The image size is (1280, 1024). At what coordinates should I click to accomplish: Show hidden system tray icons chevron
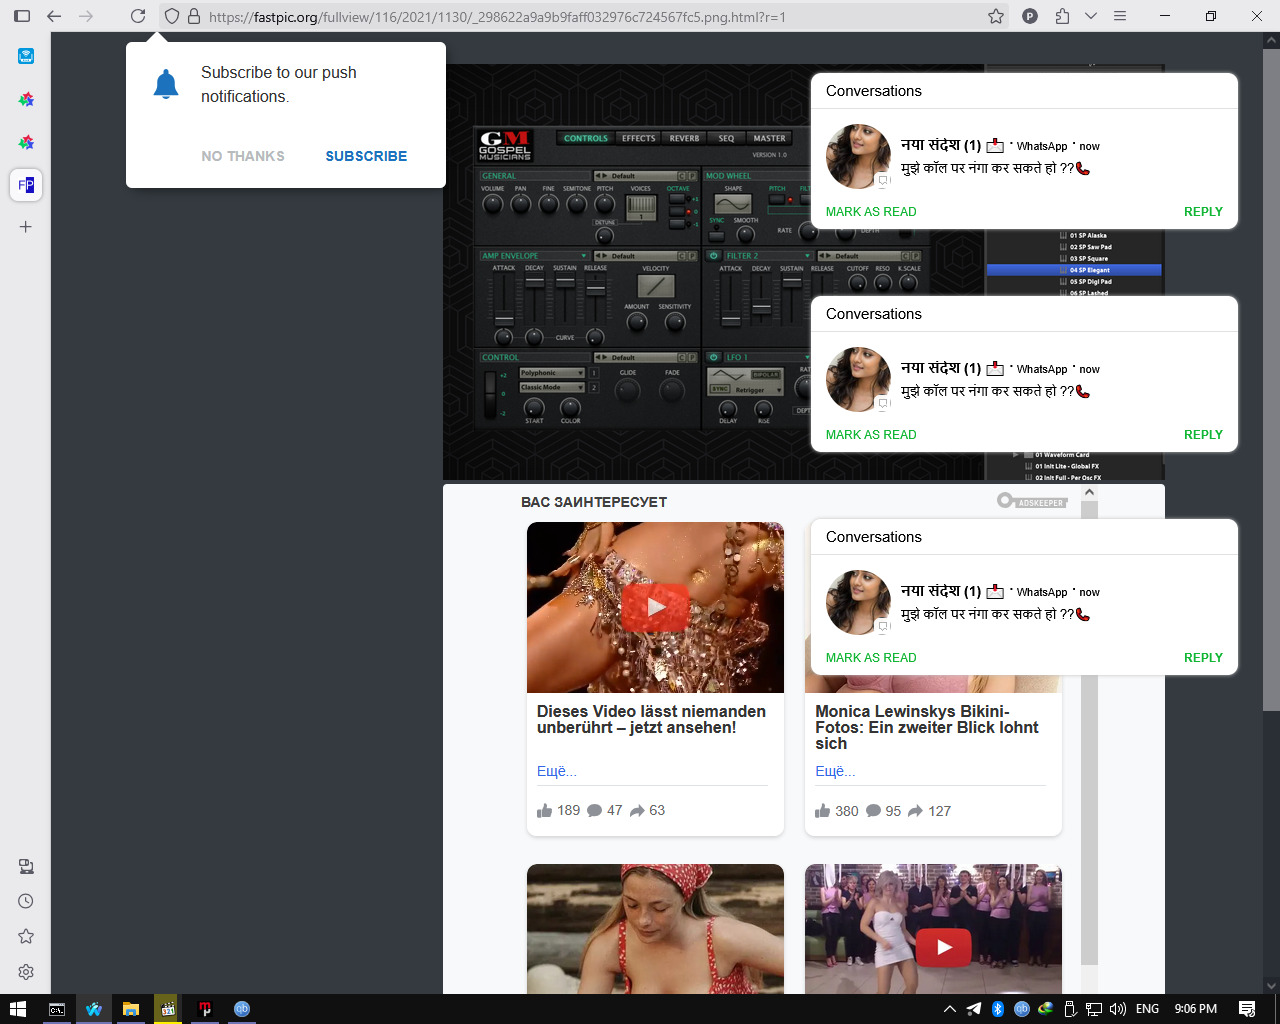coord(949,1009)
